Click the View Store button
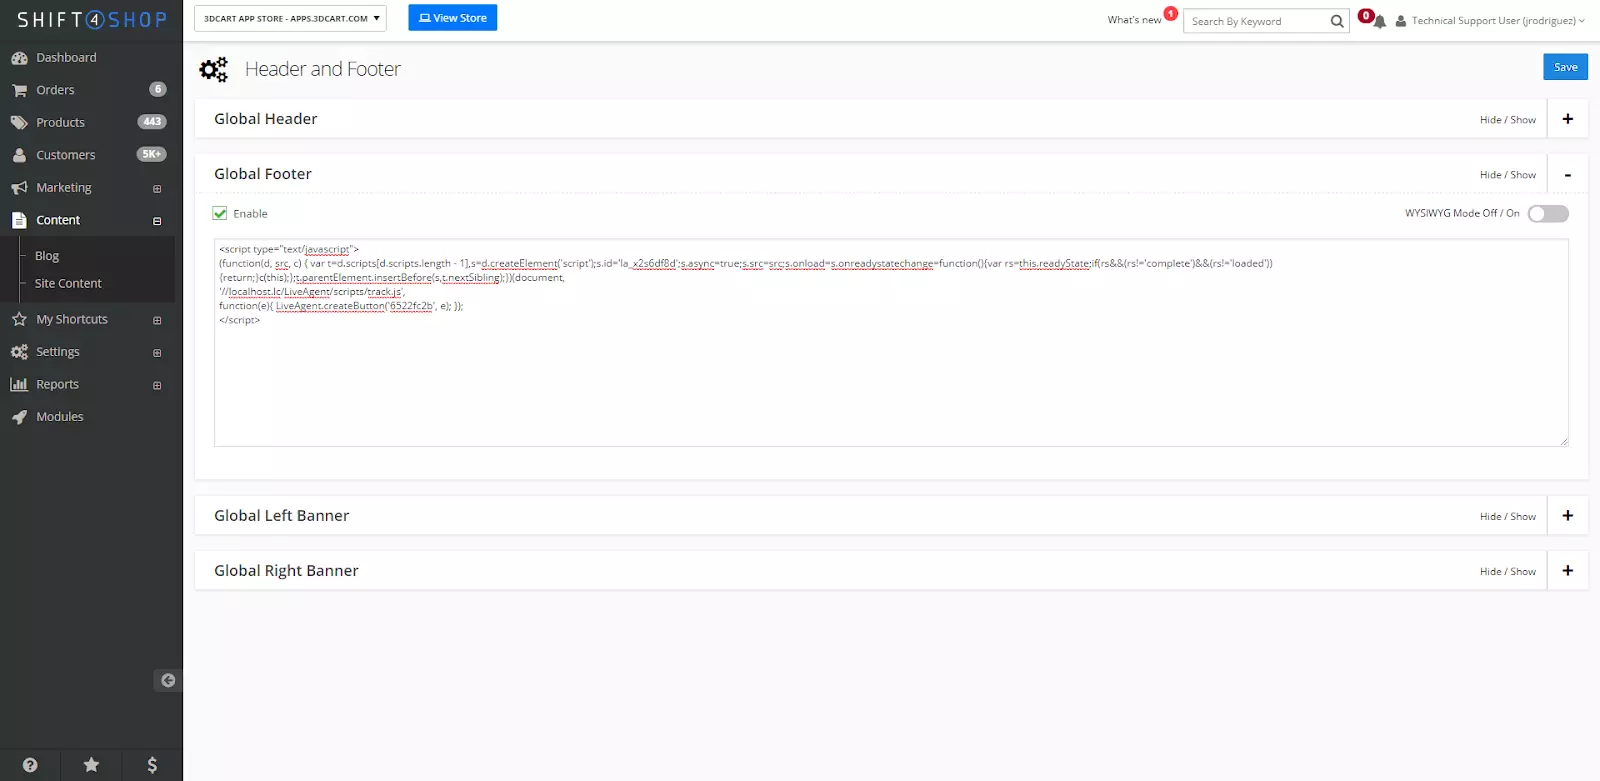 click(x=452, y=18)
